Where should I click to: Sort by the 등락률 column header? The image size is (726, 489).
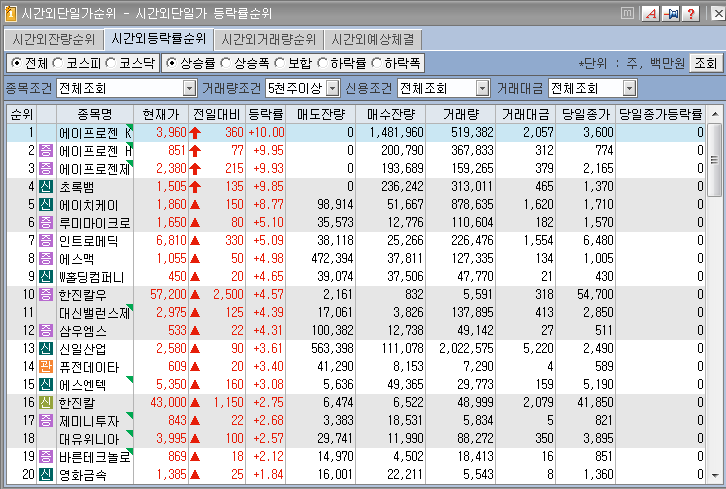[265, 114]
